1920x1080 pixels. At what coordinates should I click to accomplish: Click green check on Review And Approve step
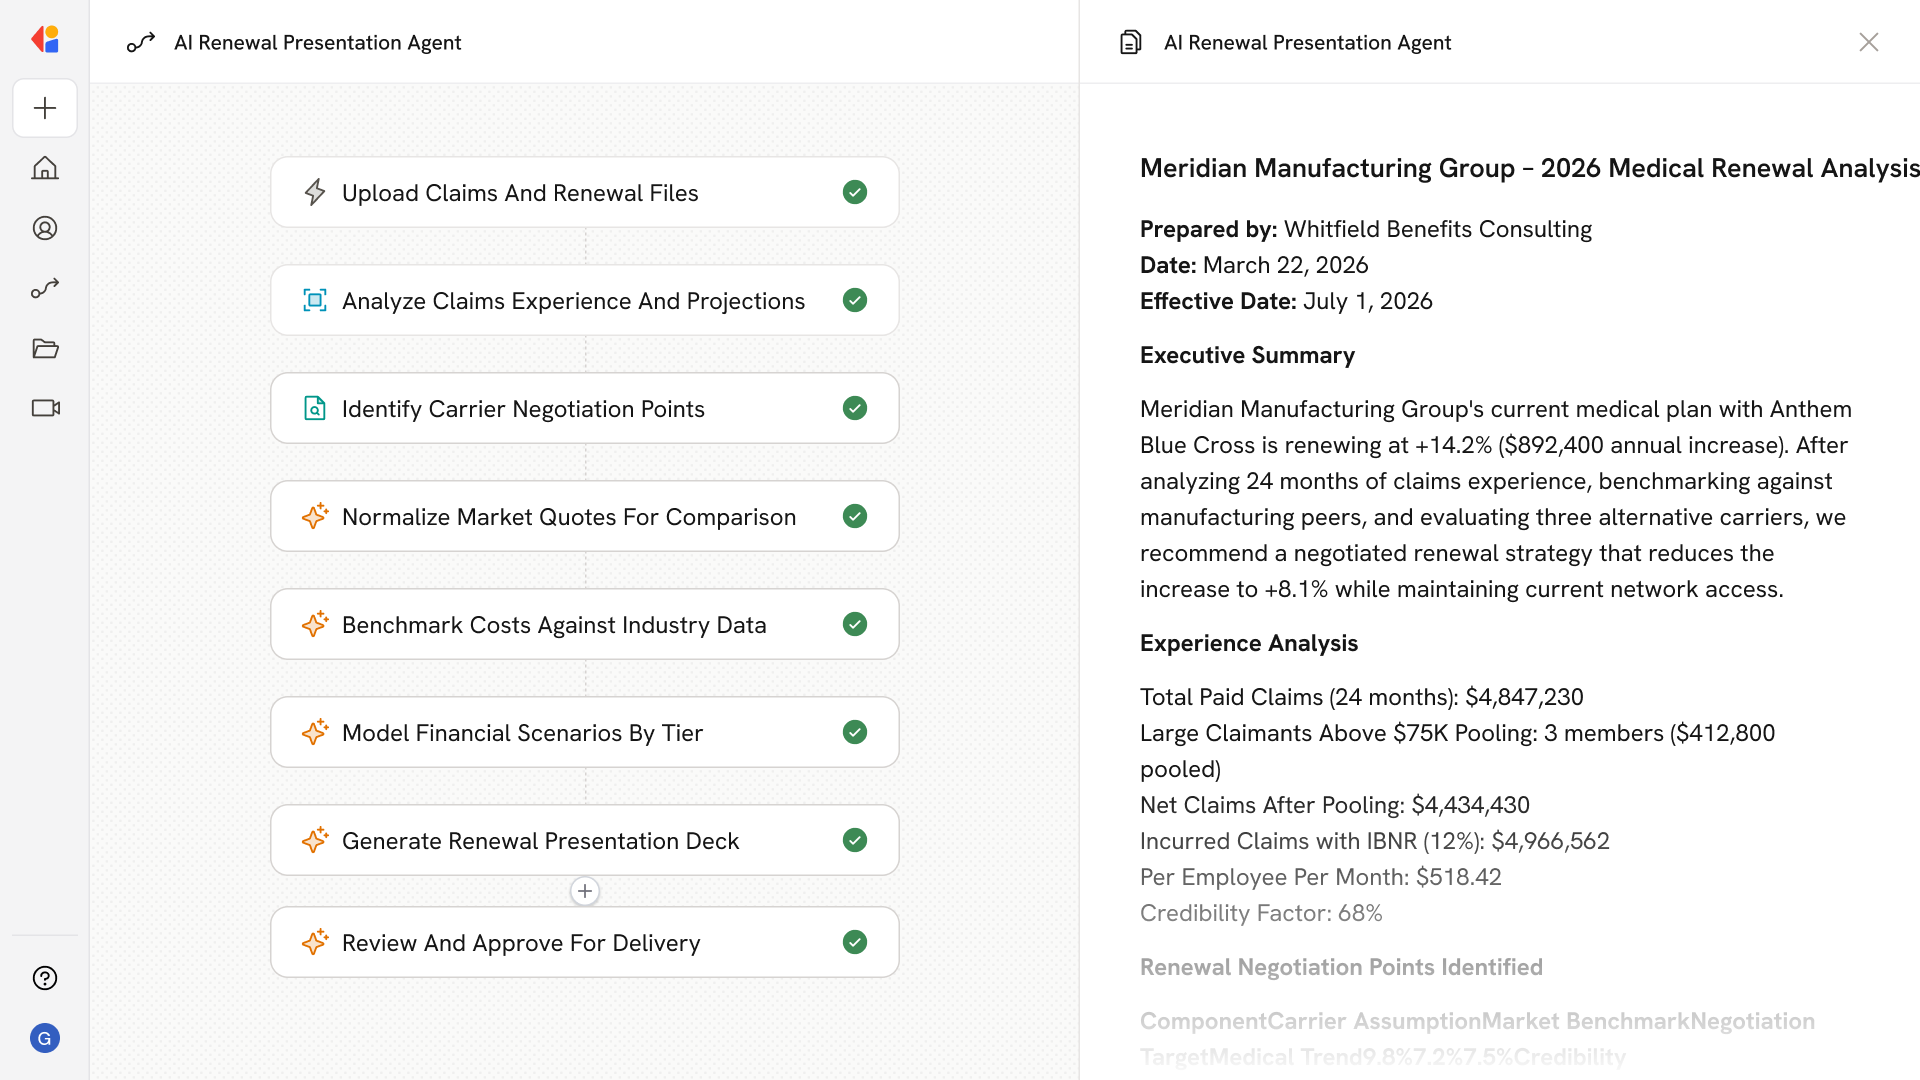[x=854, y=942]
